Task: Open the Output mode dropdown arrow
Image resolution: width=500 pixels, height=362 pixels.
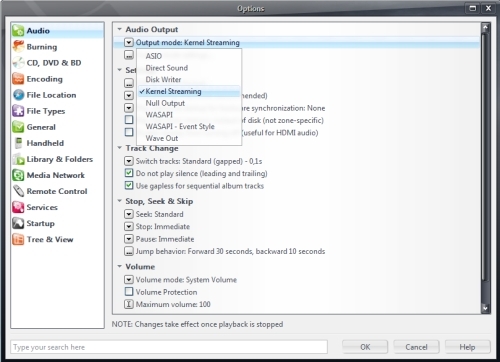Action: pos(129,42)
